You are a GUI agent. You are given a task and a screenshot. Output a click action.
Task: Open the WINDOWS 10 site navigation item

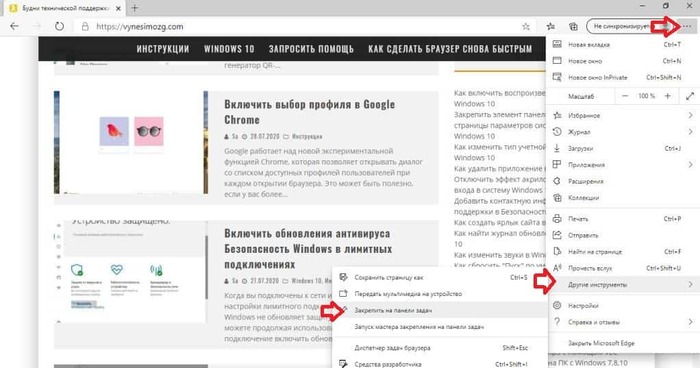pyautogui.click(x=229, y=49)
